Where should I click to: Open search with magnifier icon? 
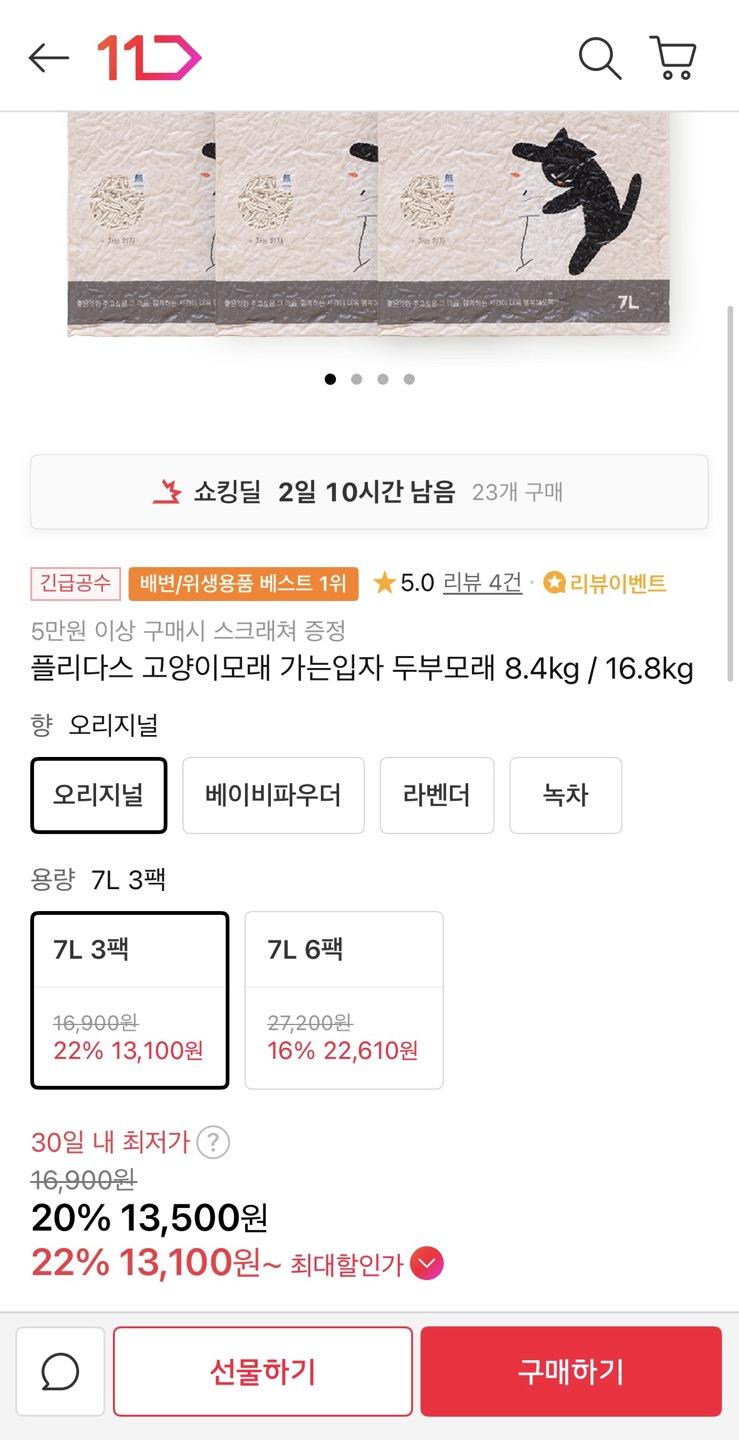[x=600, y=59]
